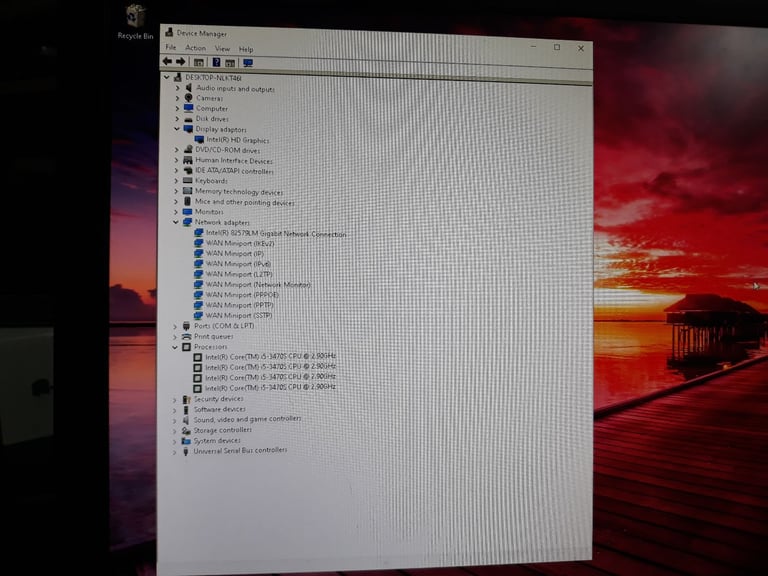Image resolution: width=768 pixels, height=576 pixels.
Task: Click the Intel(R) HD Graphics adapter icon
Action: point(199,140)
